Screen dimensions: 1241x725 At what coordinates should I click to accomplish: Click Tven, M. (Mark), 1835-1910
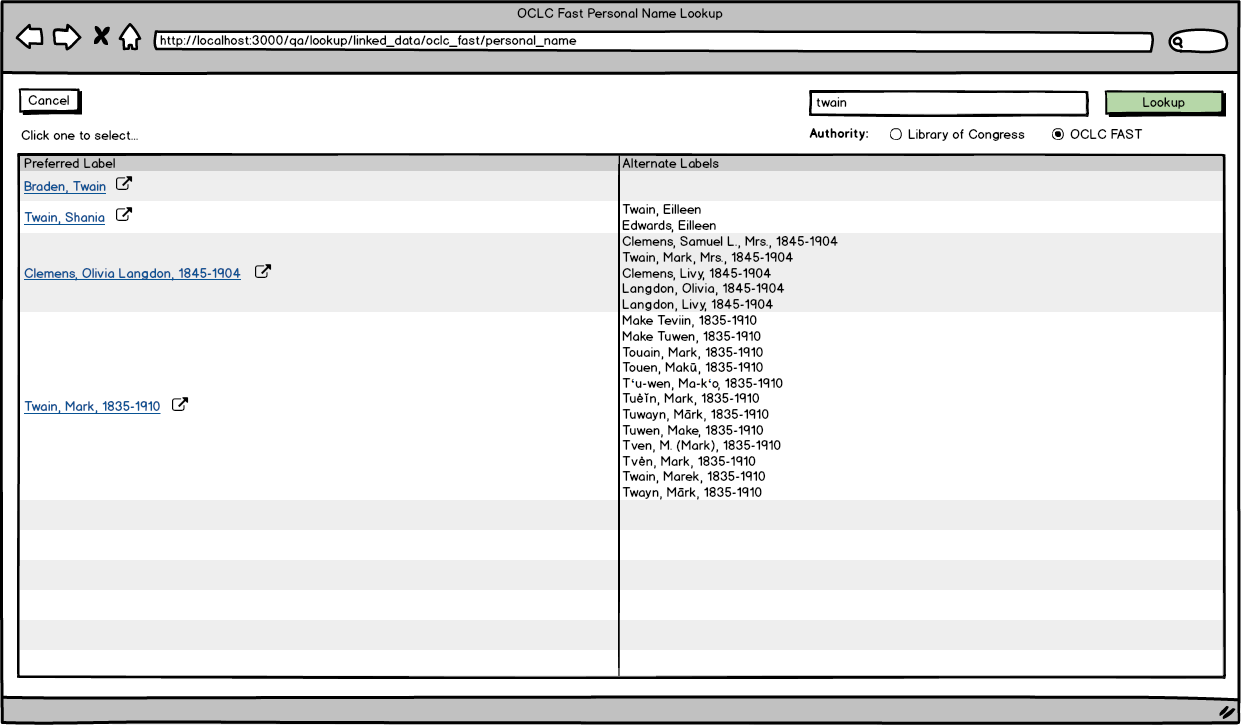(701, 445)
